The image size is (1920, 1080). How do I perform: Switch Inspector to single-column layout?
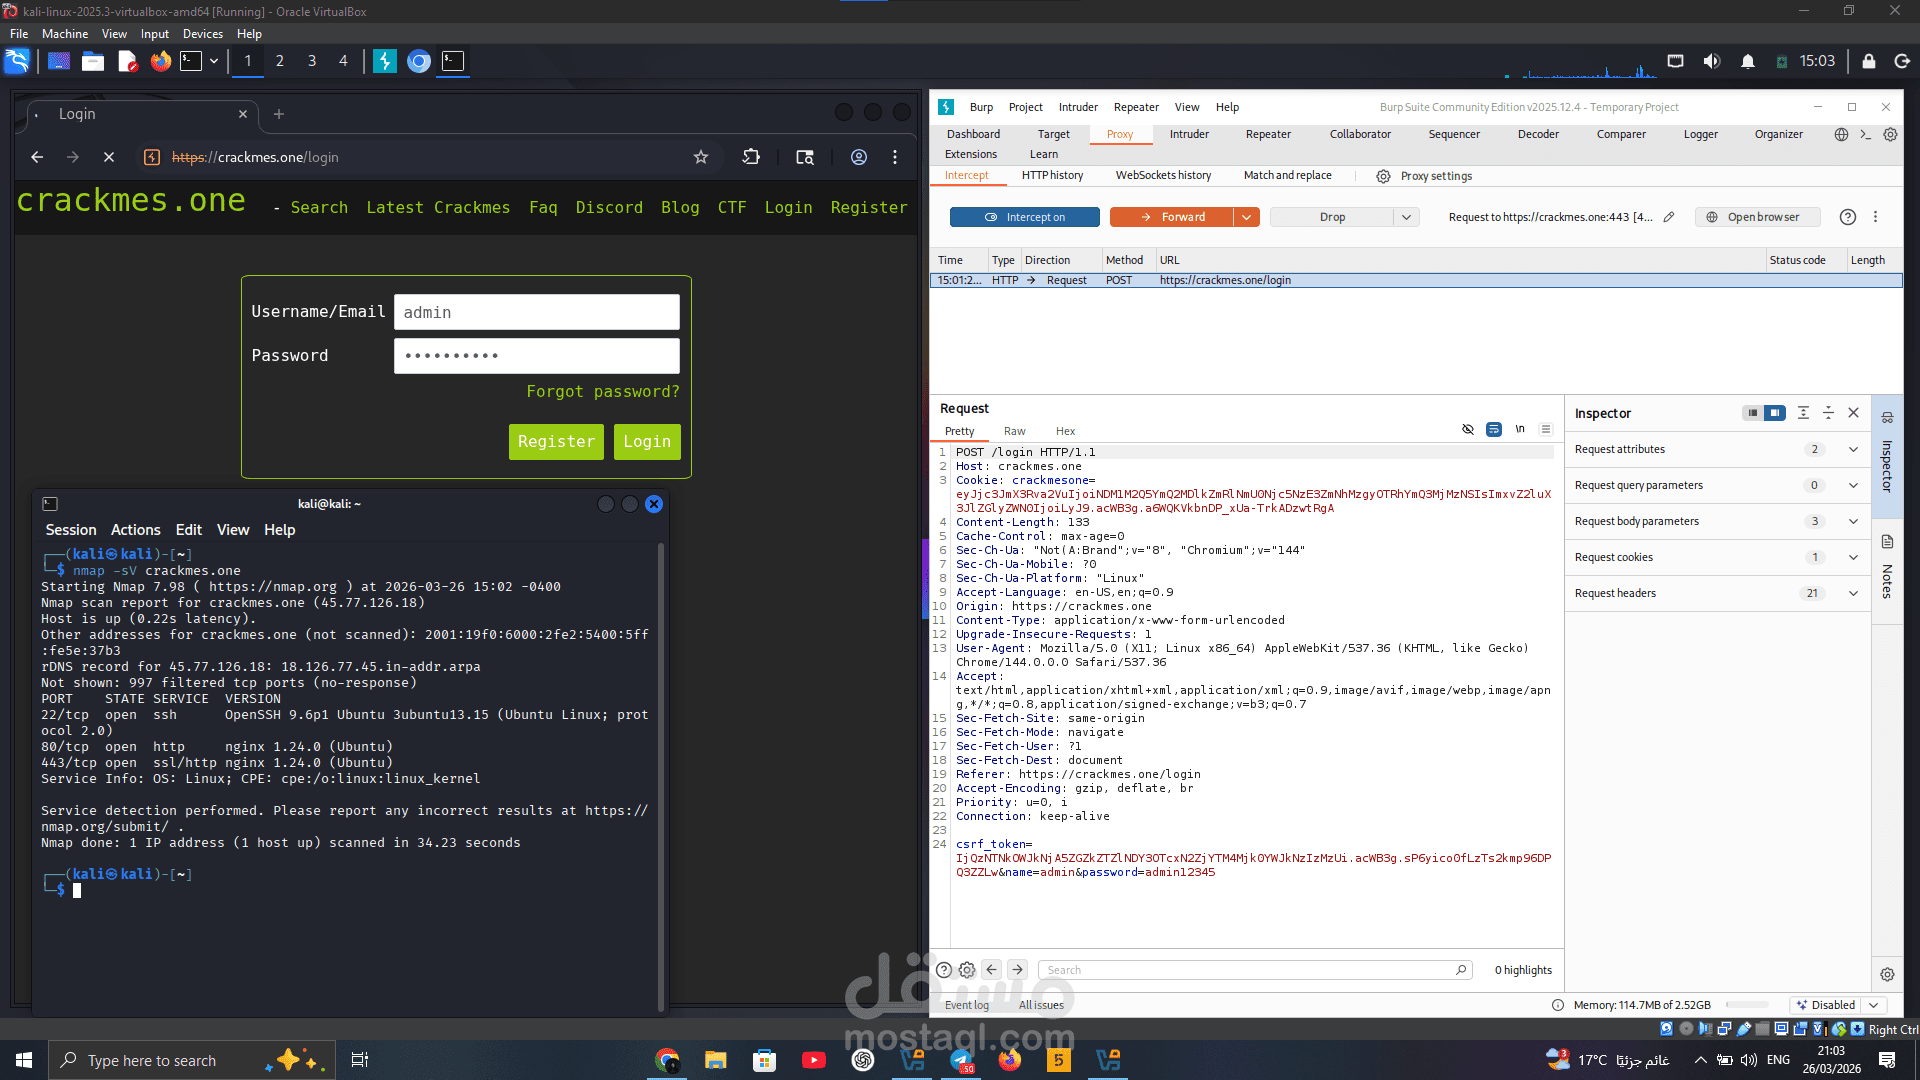(x=1752, y=413)
